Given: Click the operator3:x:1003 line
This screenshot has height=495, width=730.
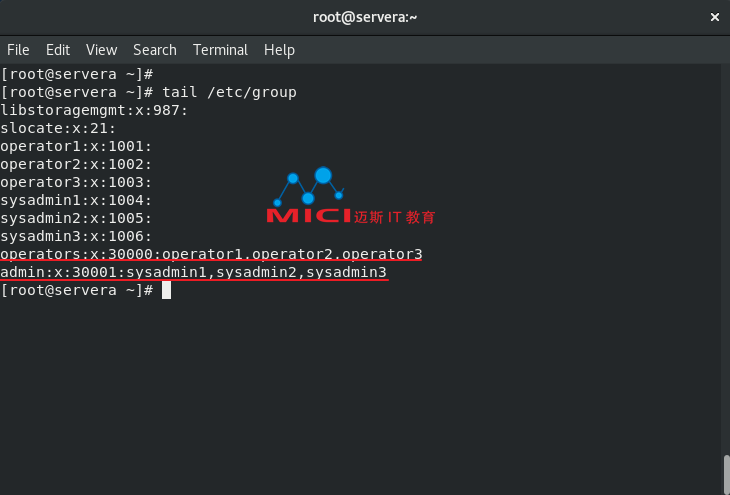Looking at the screenshot, I should [76, 182].
